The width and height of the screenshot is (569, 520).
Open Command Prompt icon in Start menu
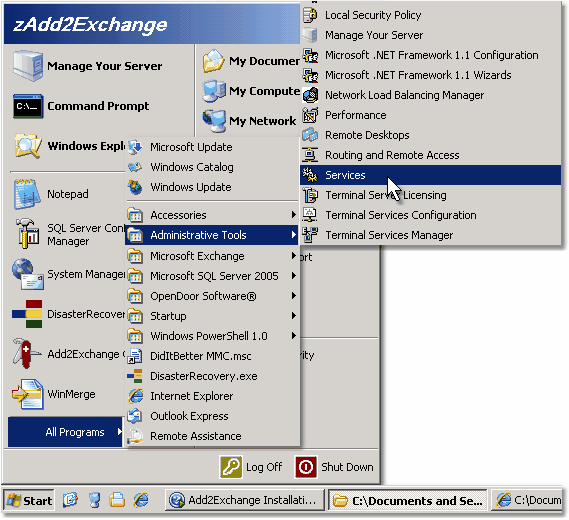tap(28, 106)
